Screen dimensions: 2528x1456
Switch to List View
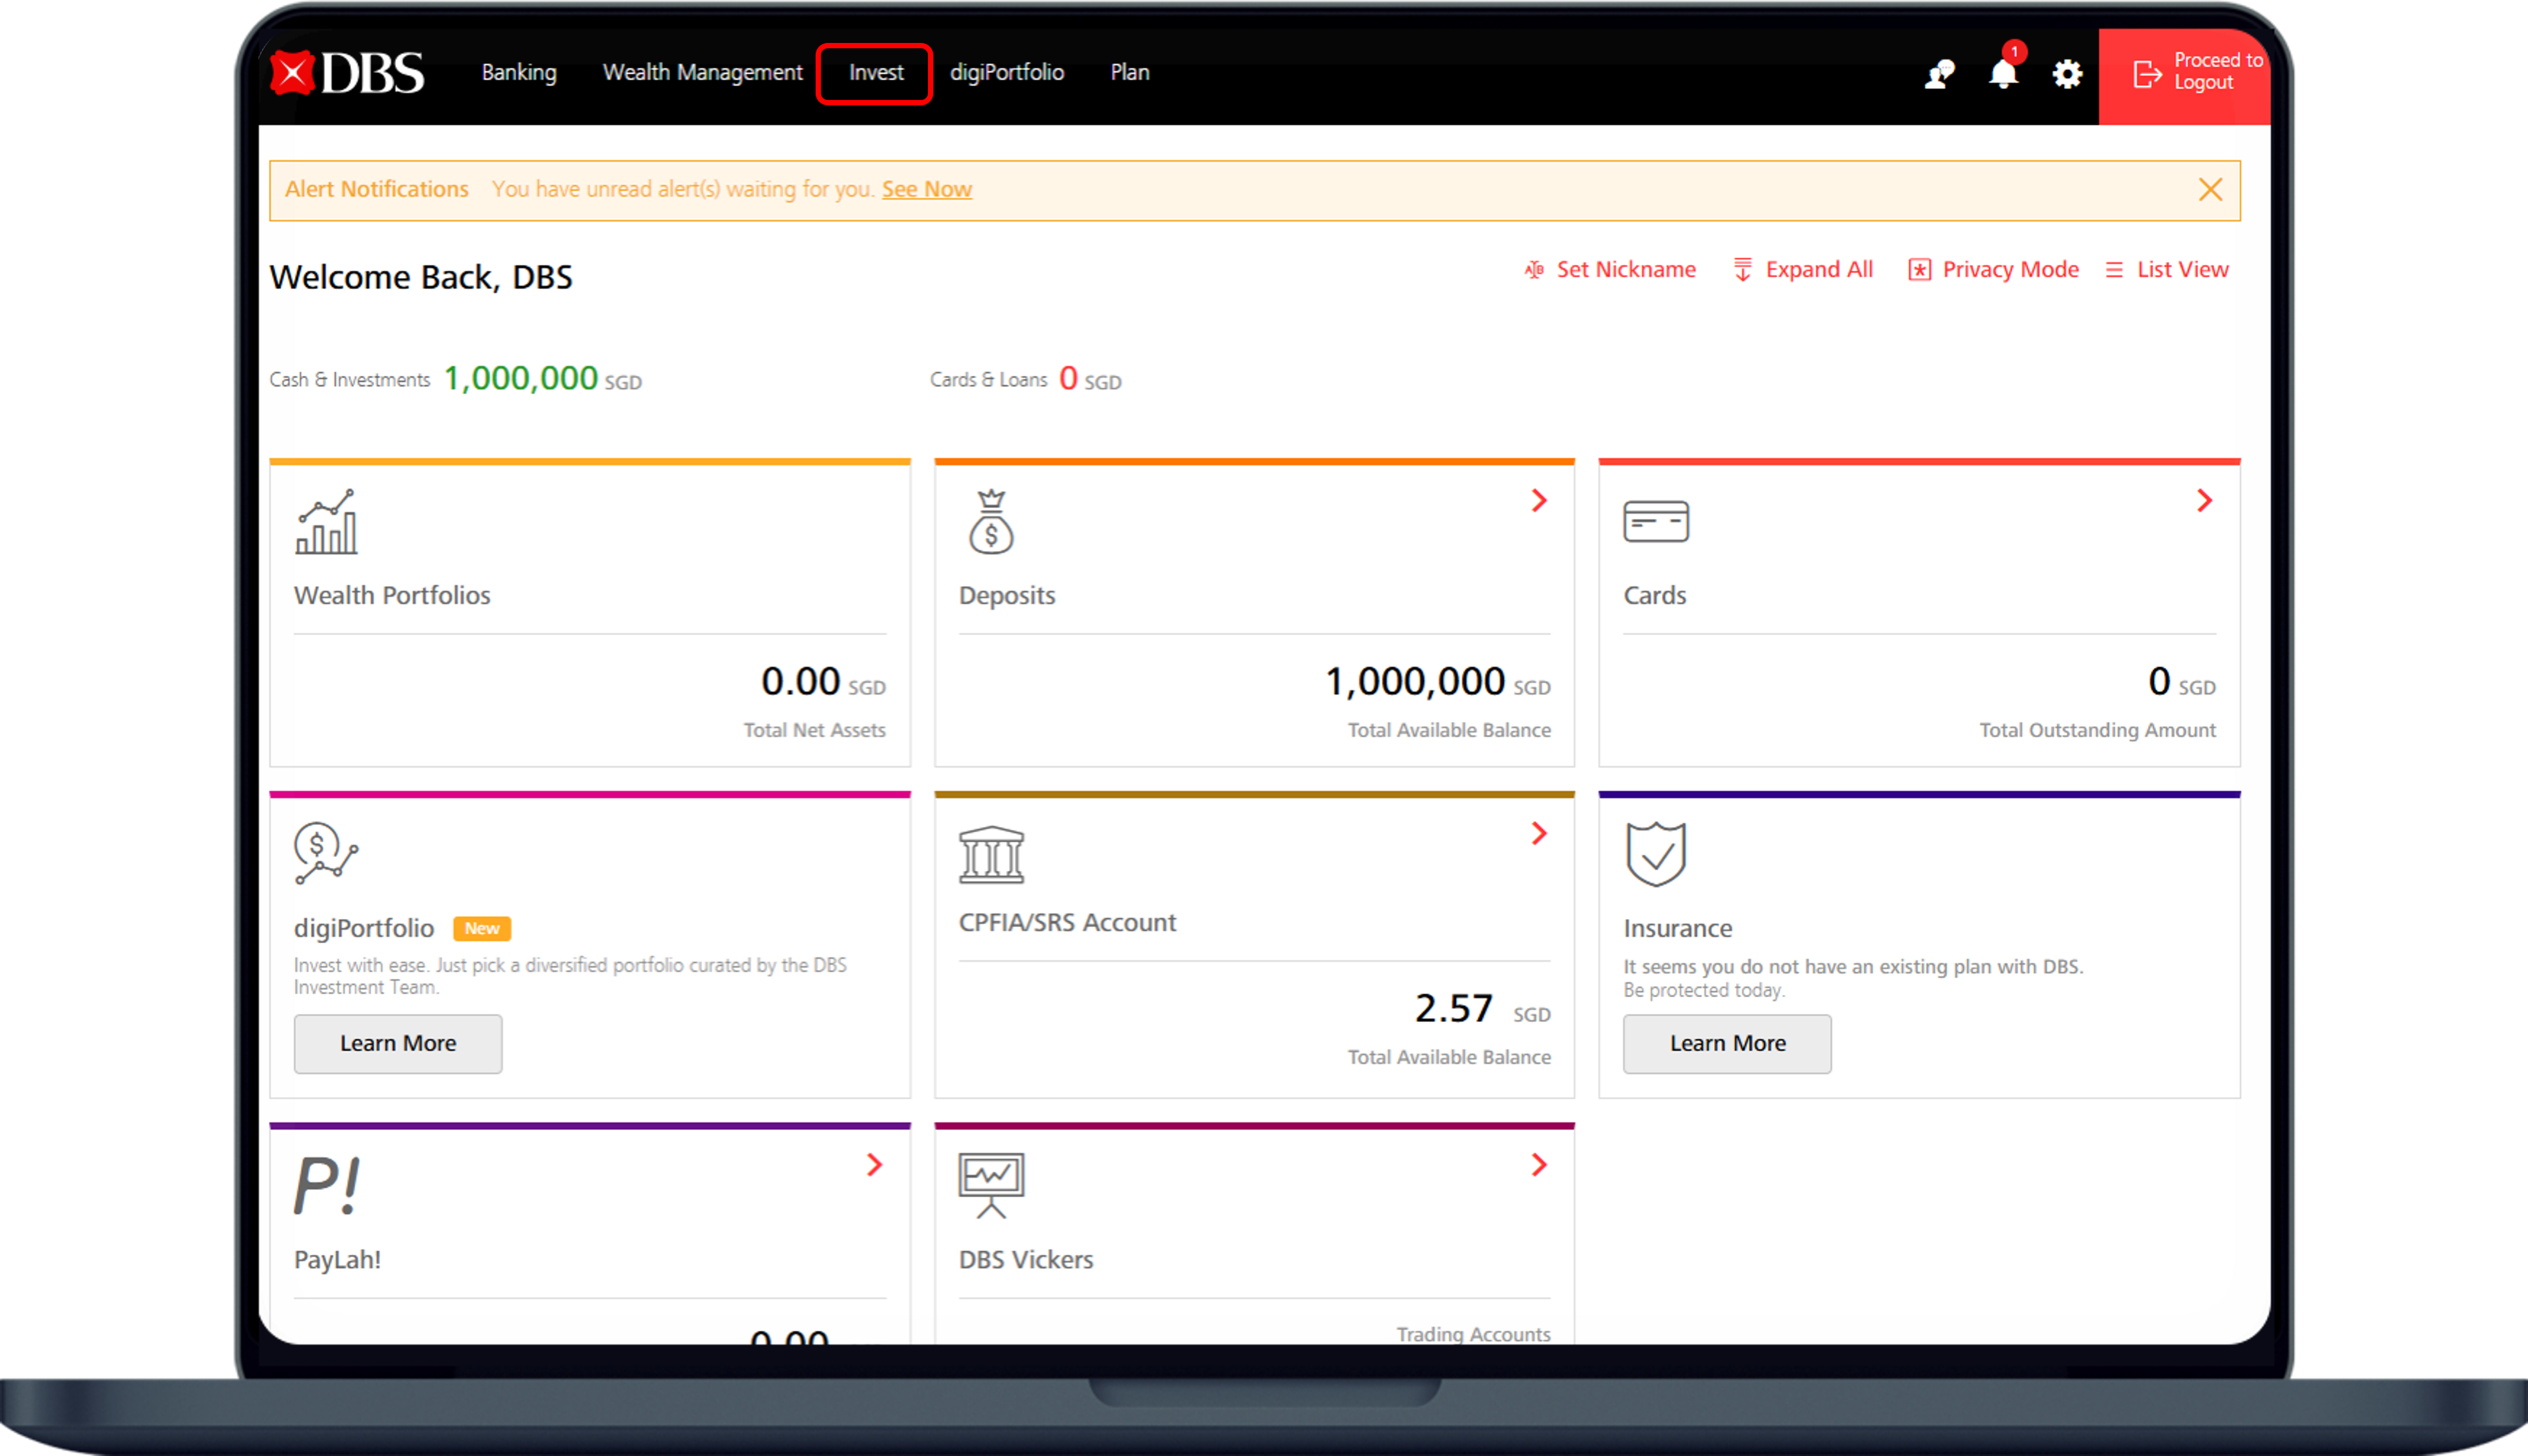2167,269
